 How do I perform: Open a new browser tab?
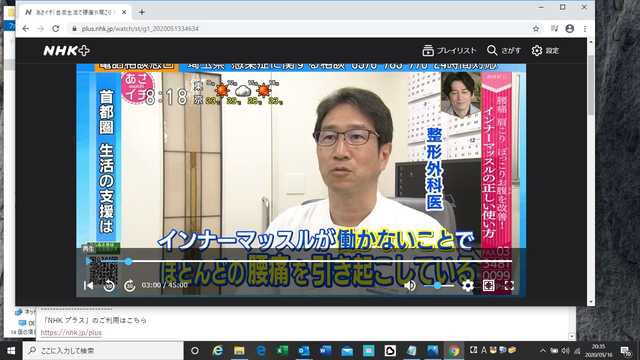[142, 12]
